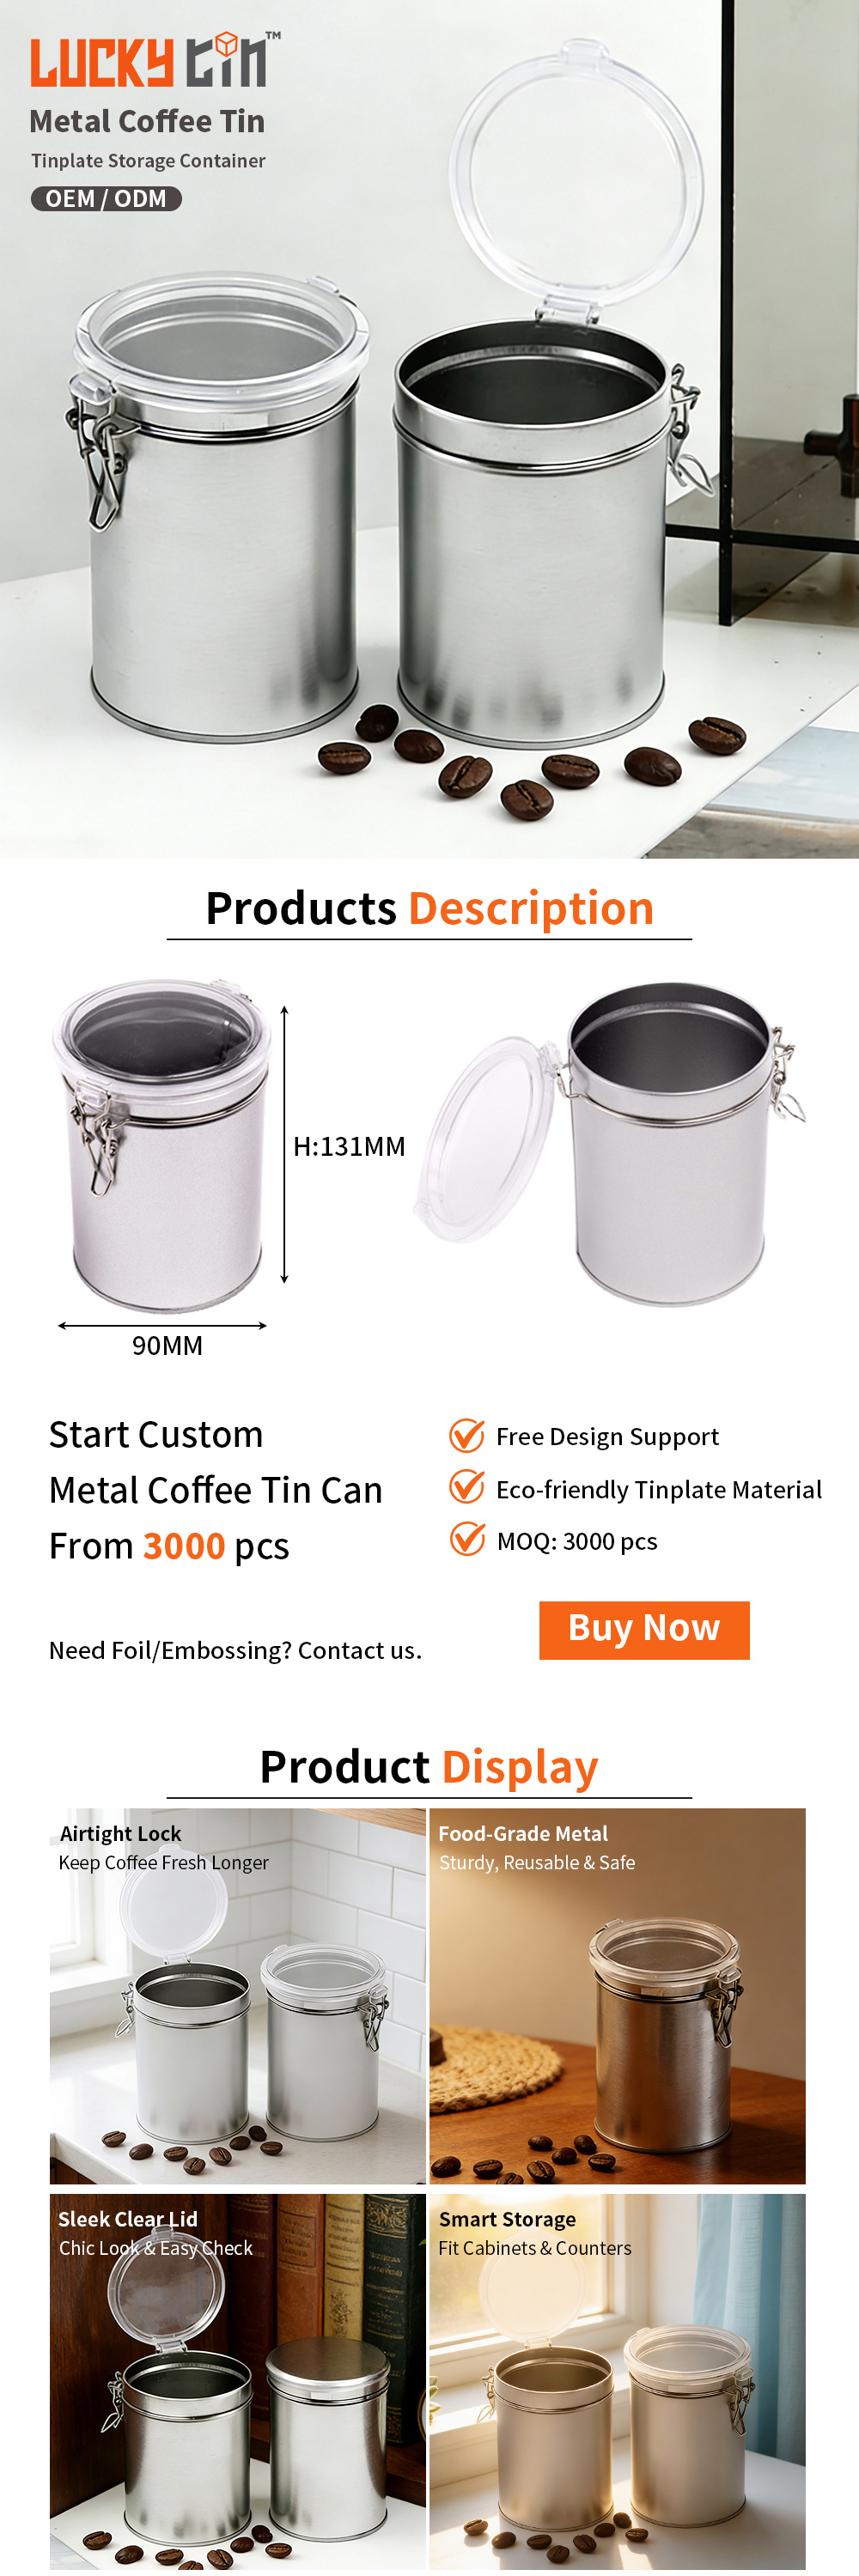Click the Free Design Support checkmark icon
The width and height of the screenshot is (859, 2576).
(466, 1435)
